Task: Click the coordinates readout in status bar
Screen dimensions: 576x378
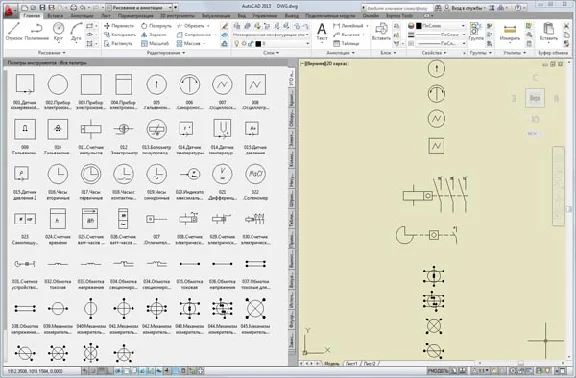Action: tap(36, 371)
